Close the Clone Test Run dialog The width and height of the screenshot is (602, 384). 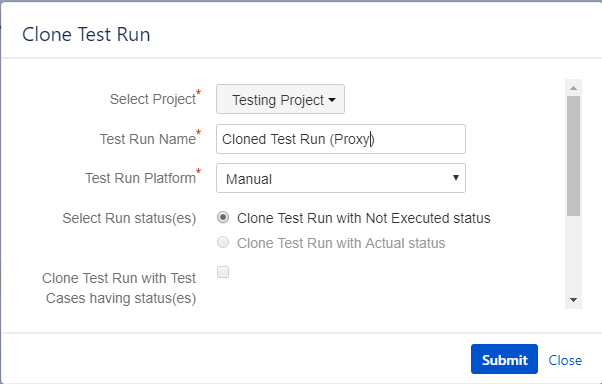pos(565,360)
